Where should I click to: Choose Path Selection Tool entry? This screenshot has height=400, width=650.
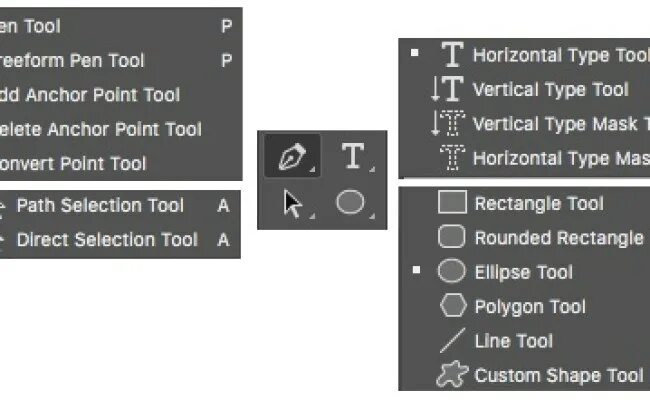point(100,205)
